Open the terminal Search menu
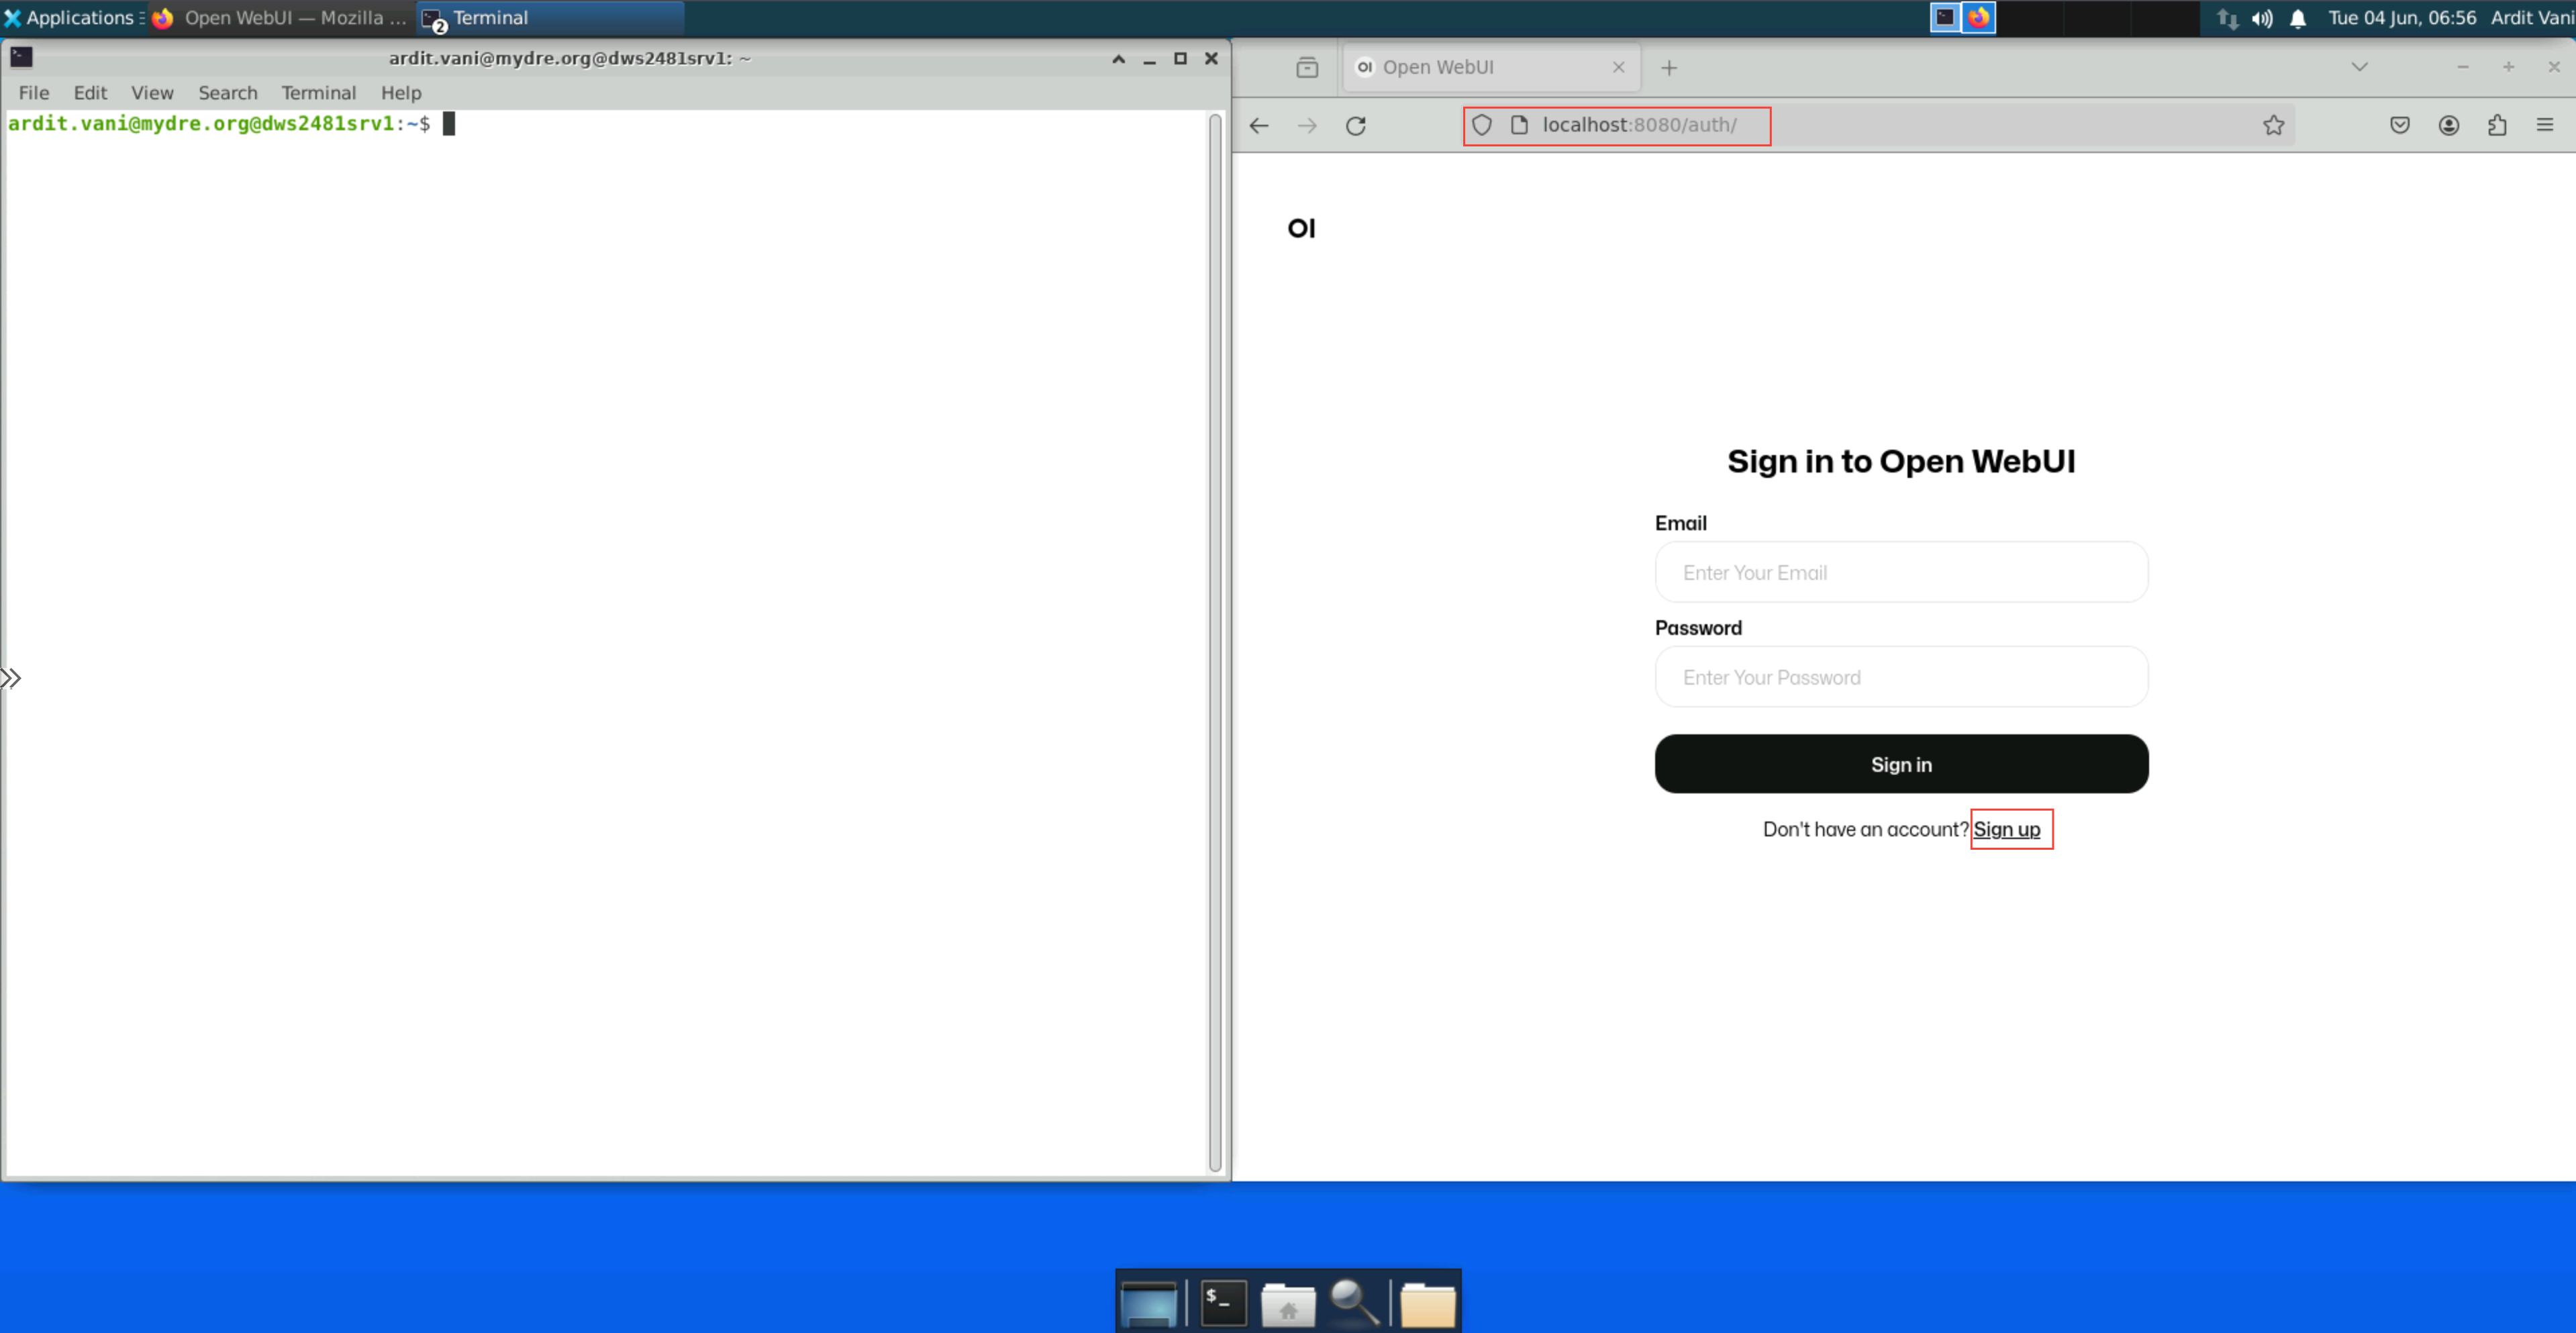Image resolution: width=2576 pixels, height=1333 pixels. click(x=228, y=93)
